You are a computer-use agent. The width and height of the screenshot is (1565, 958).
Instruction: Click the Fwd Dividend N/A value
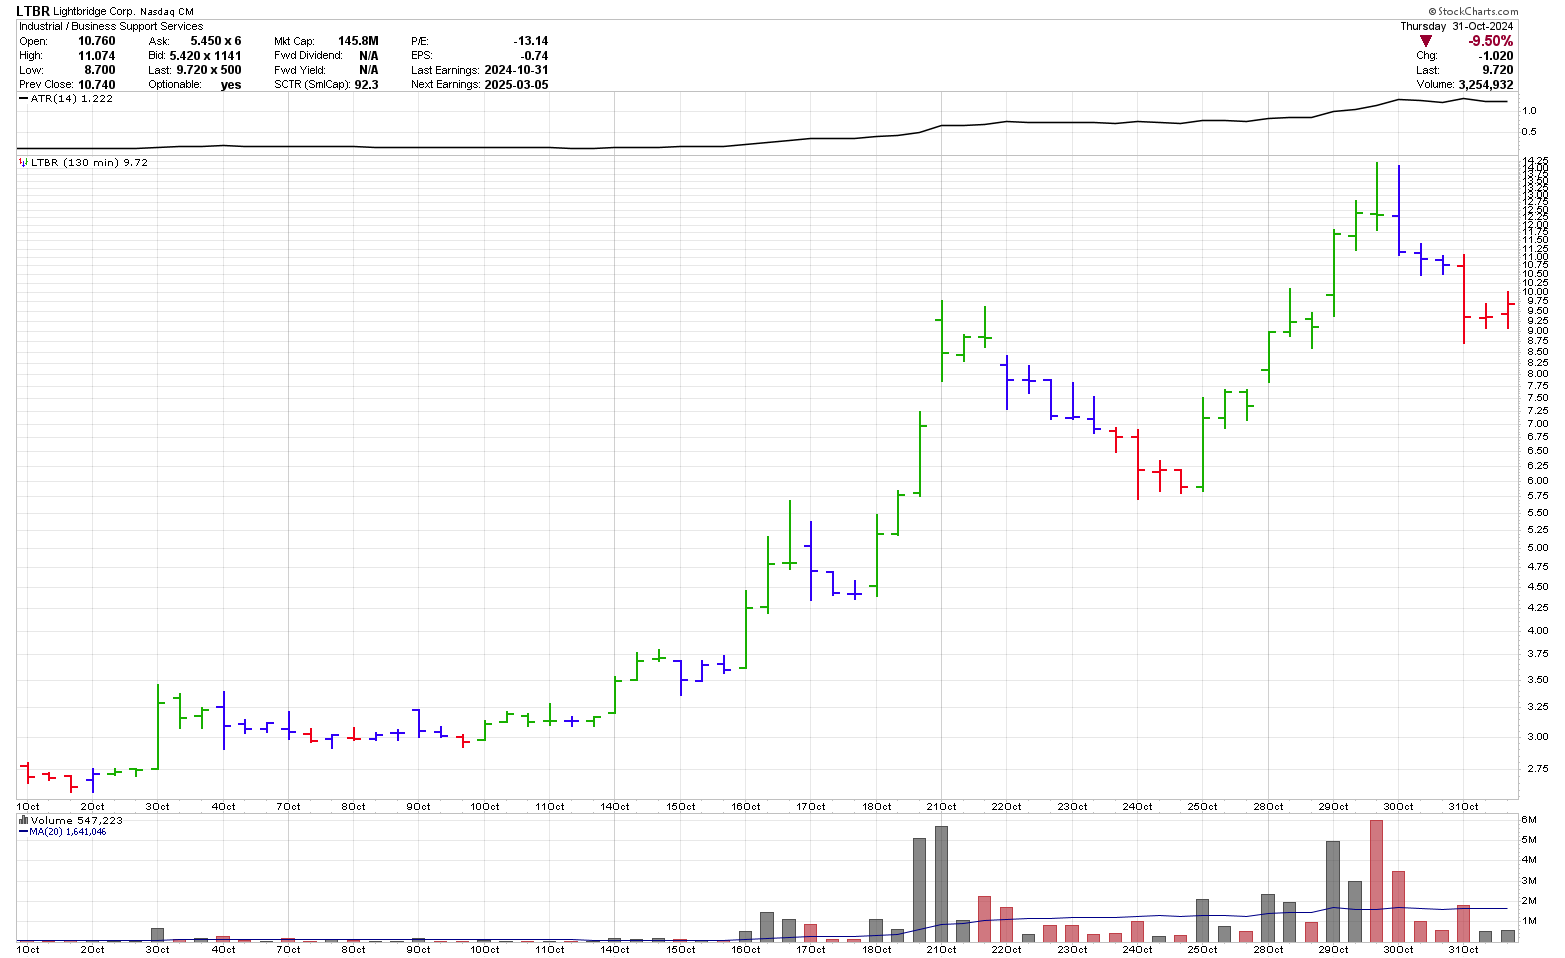pyautogui.click(x=369, y=56)
